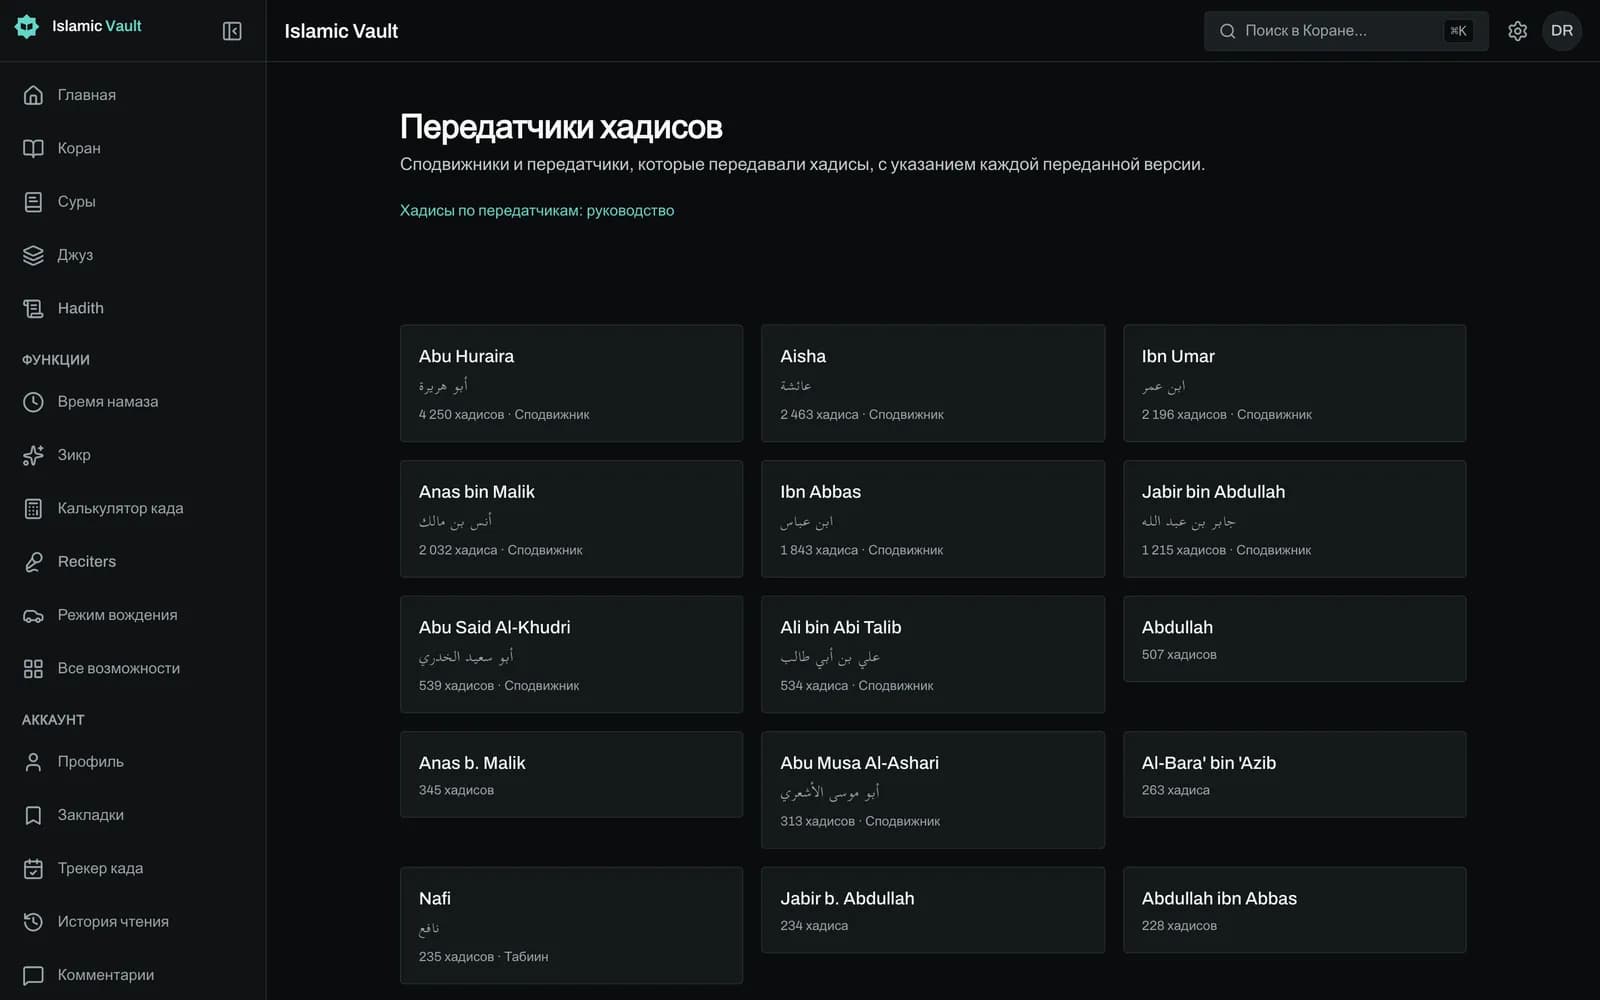The image size is (1600, 1000).
Task: Click the Джуз layers icon
Action: (x=33, y=255)
